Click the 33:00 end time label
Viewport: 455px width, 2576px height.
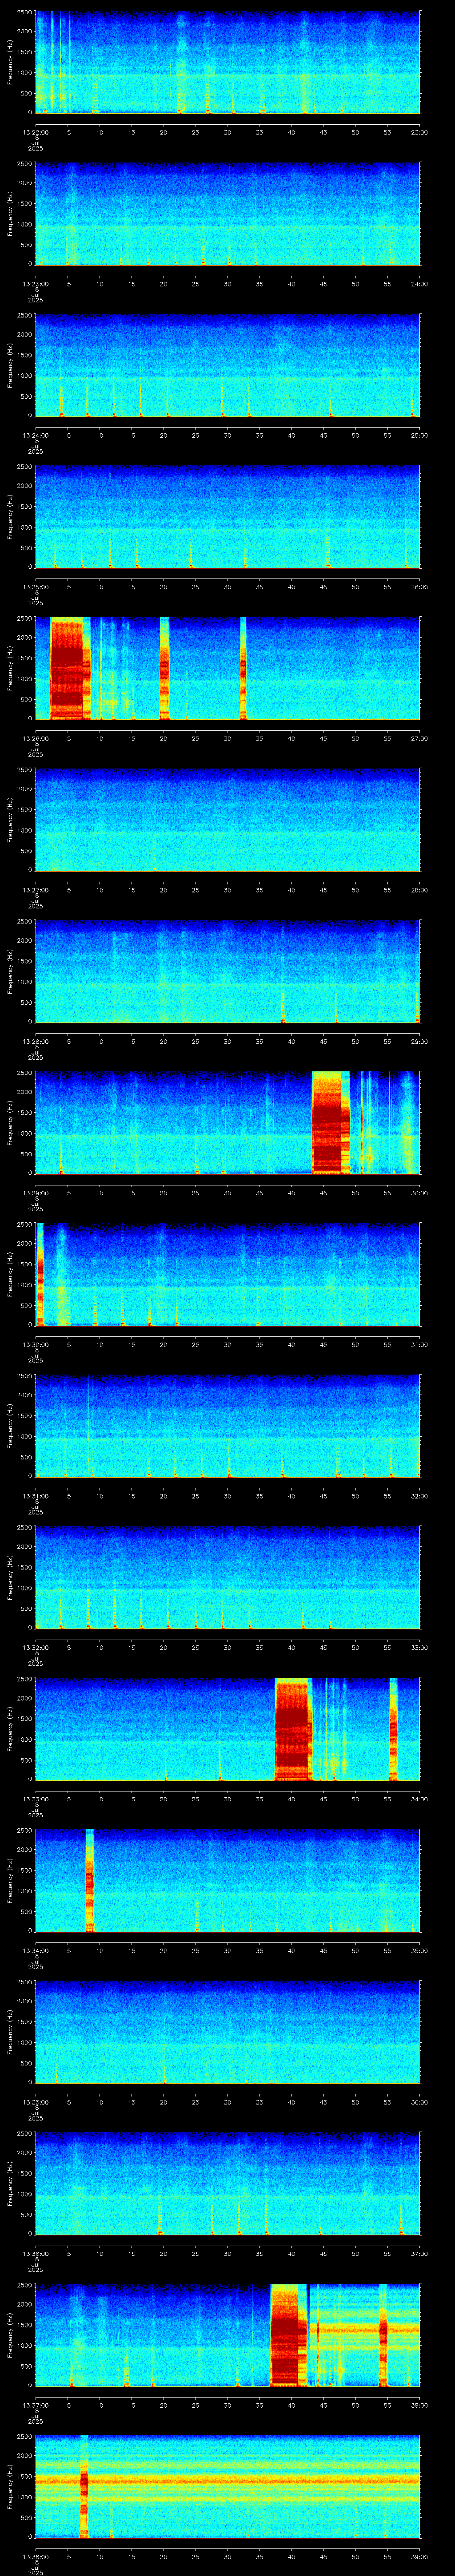coord(419,1647)
